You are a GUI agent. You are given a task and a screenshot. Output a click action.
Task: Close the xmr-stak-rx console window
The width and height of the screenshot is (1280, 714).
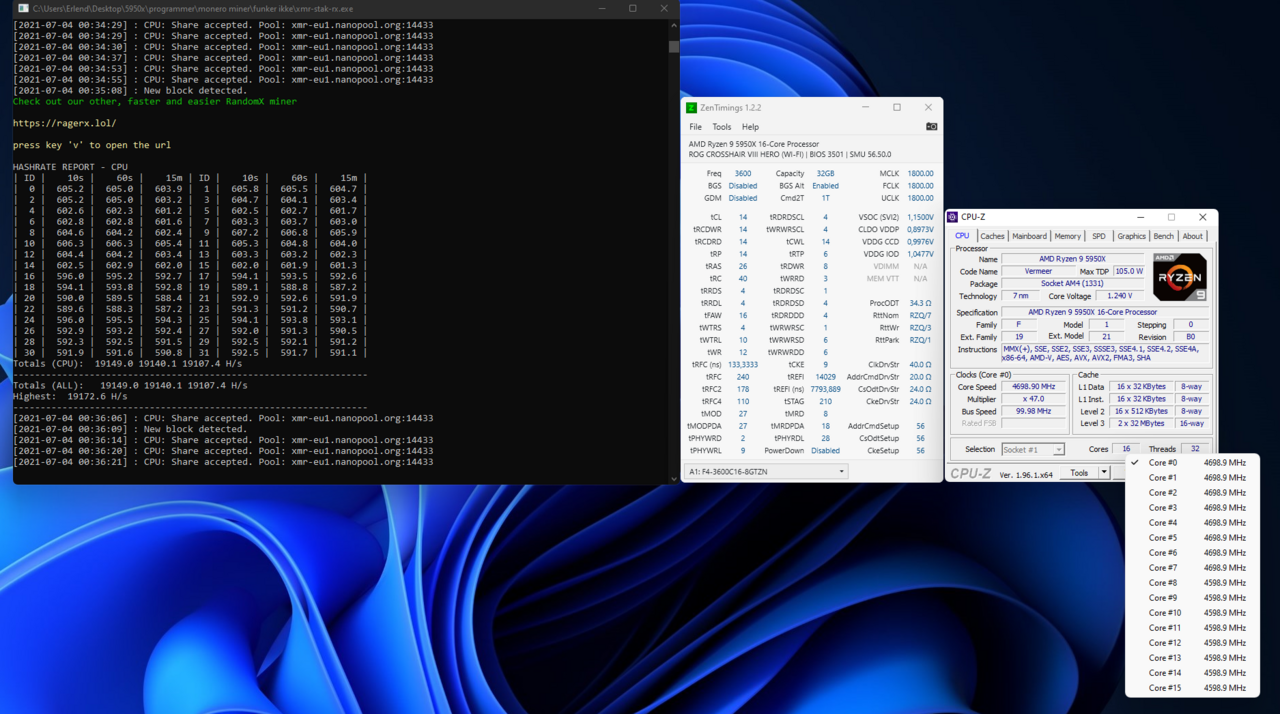664,8
